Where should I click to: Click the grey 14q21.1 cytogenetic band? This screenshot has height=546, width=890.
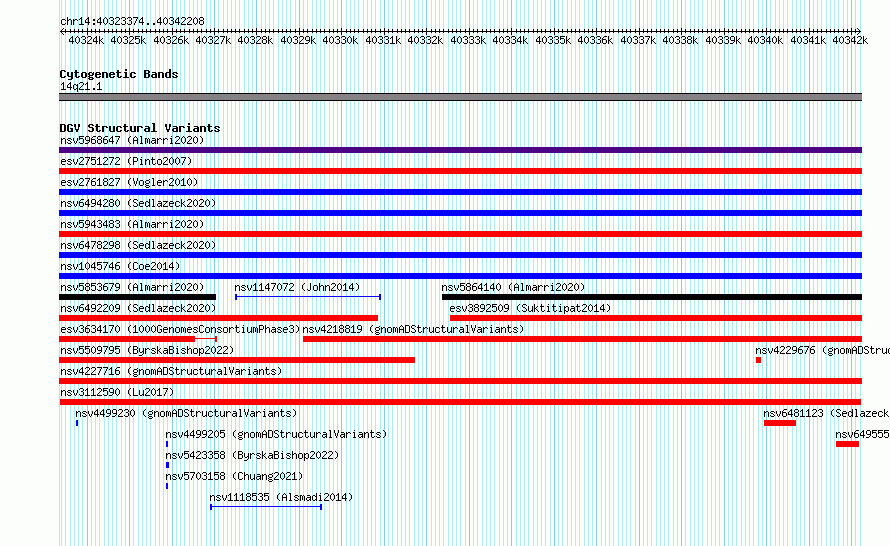pos(460,97)
